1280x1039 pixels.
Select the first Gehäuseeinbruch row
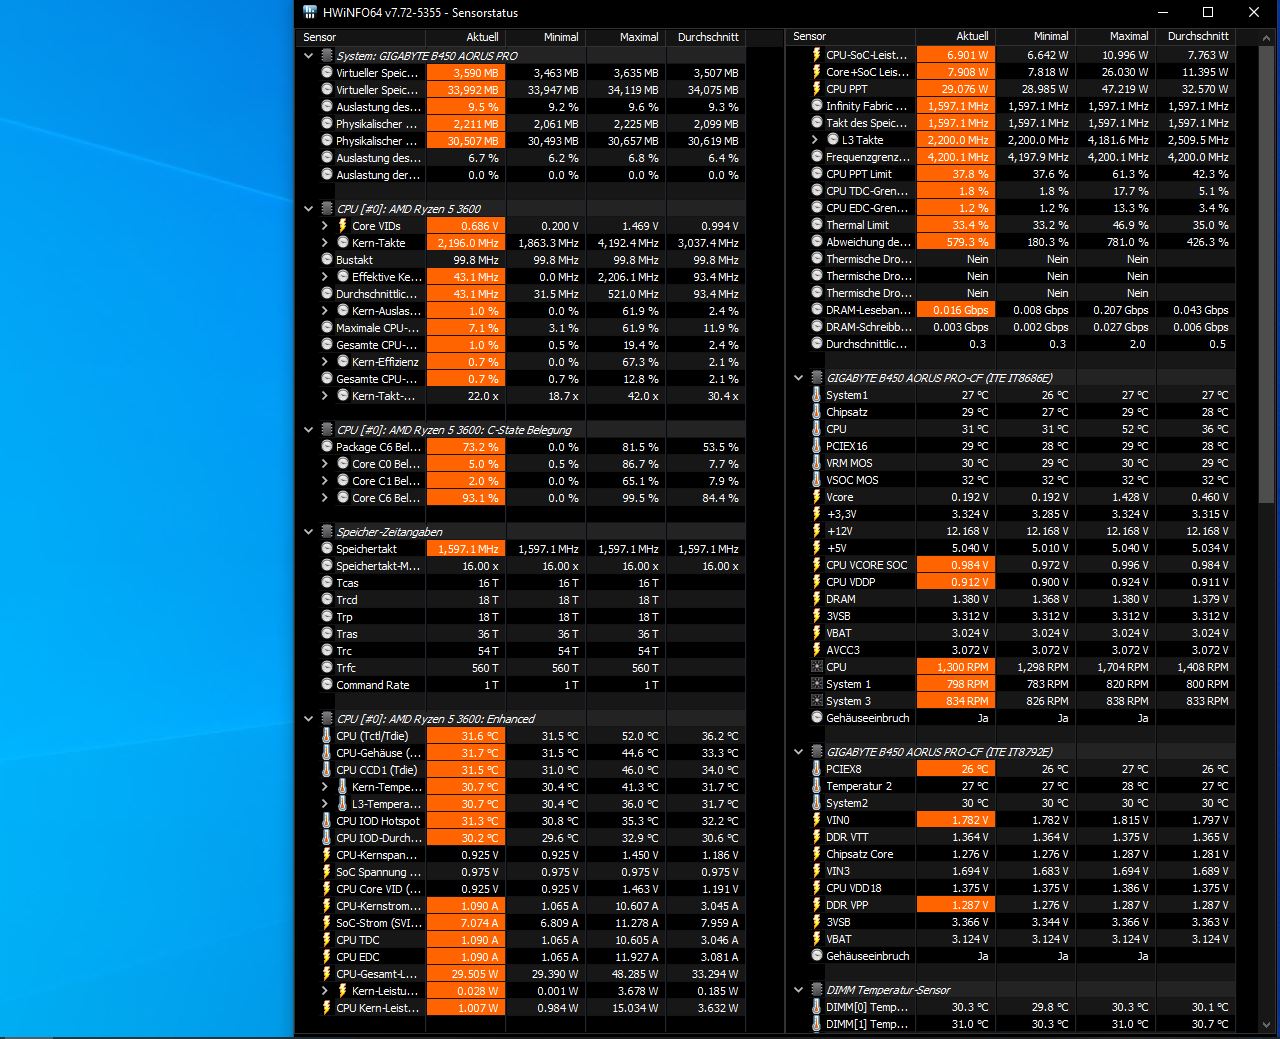point(1013,718)
